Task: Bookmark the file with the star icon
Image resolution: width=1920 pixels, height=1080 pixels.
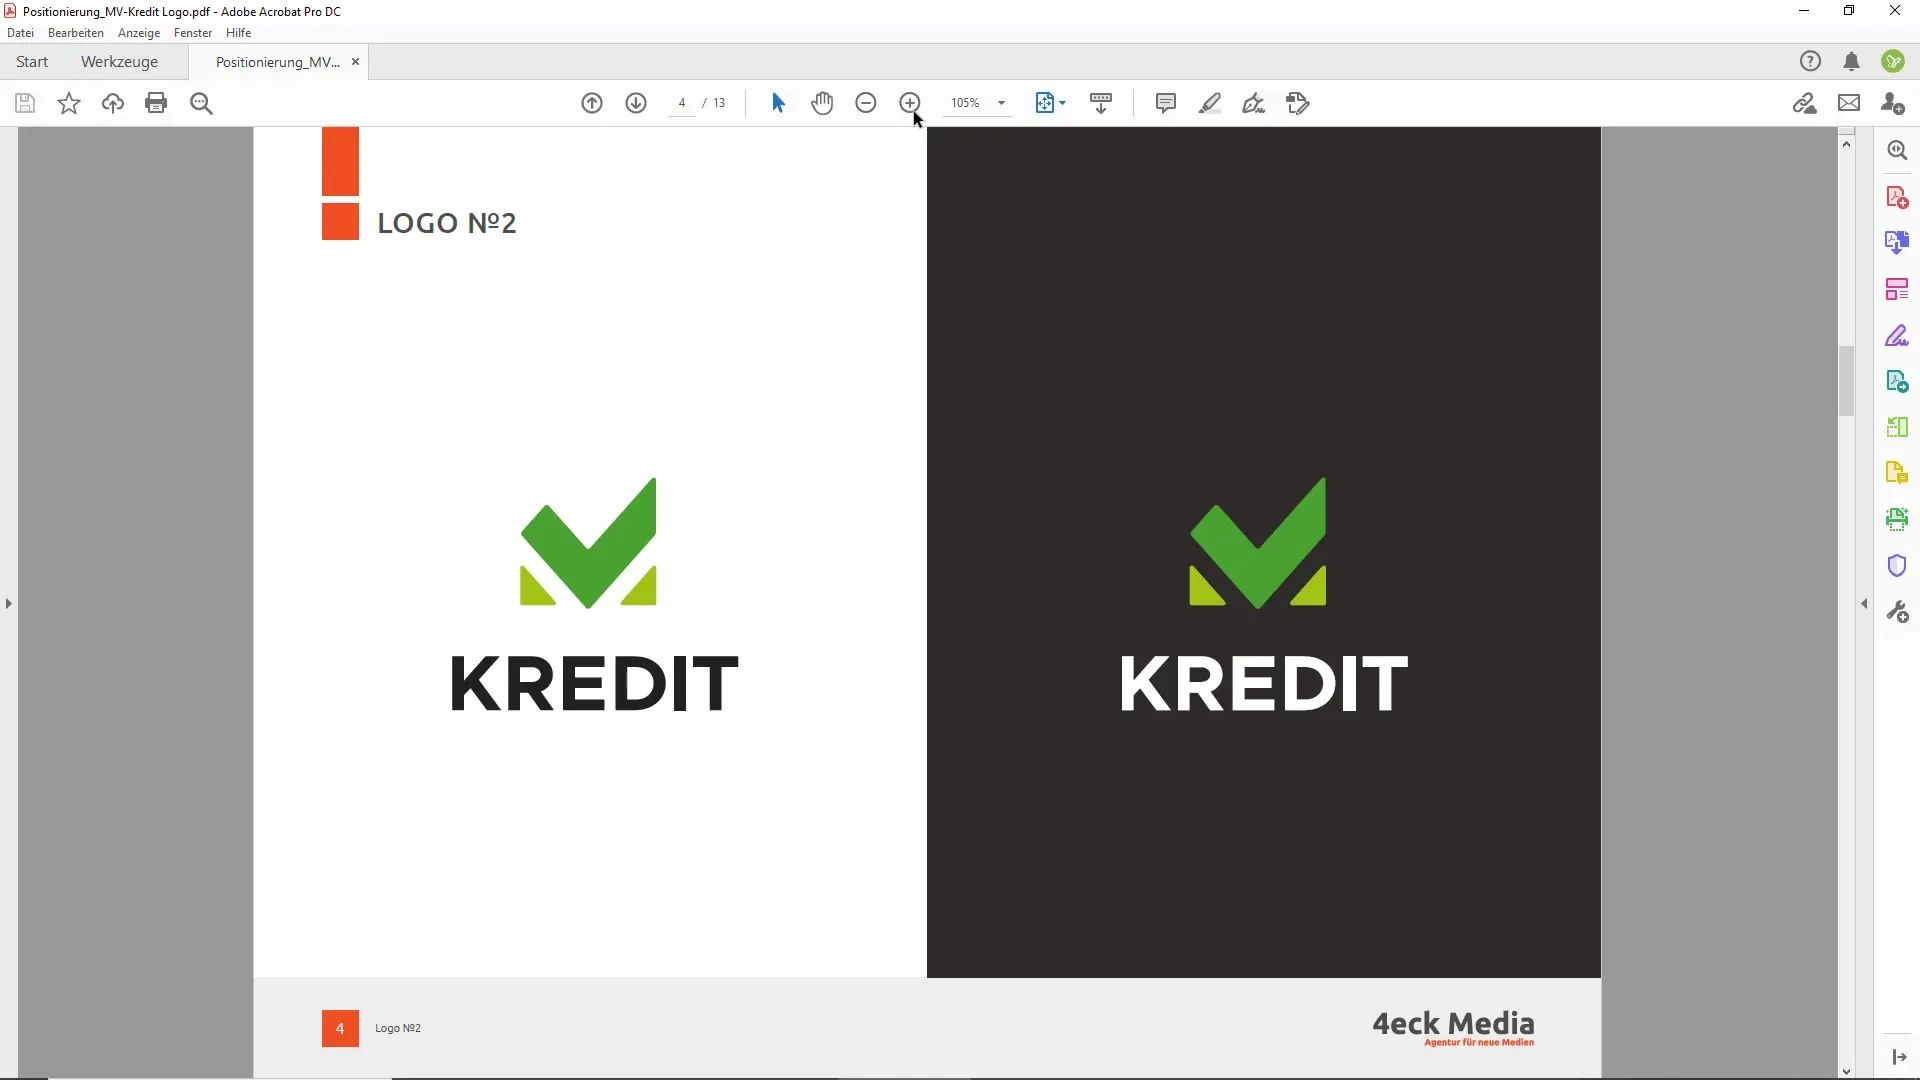Action: point(69,103)
